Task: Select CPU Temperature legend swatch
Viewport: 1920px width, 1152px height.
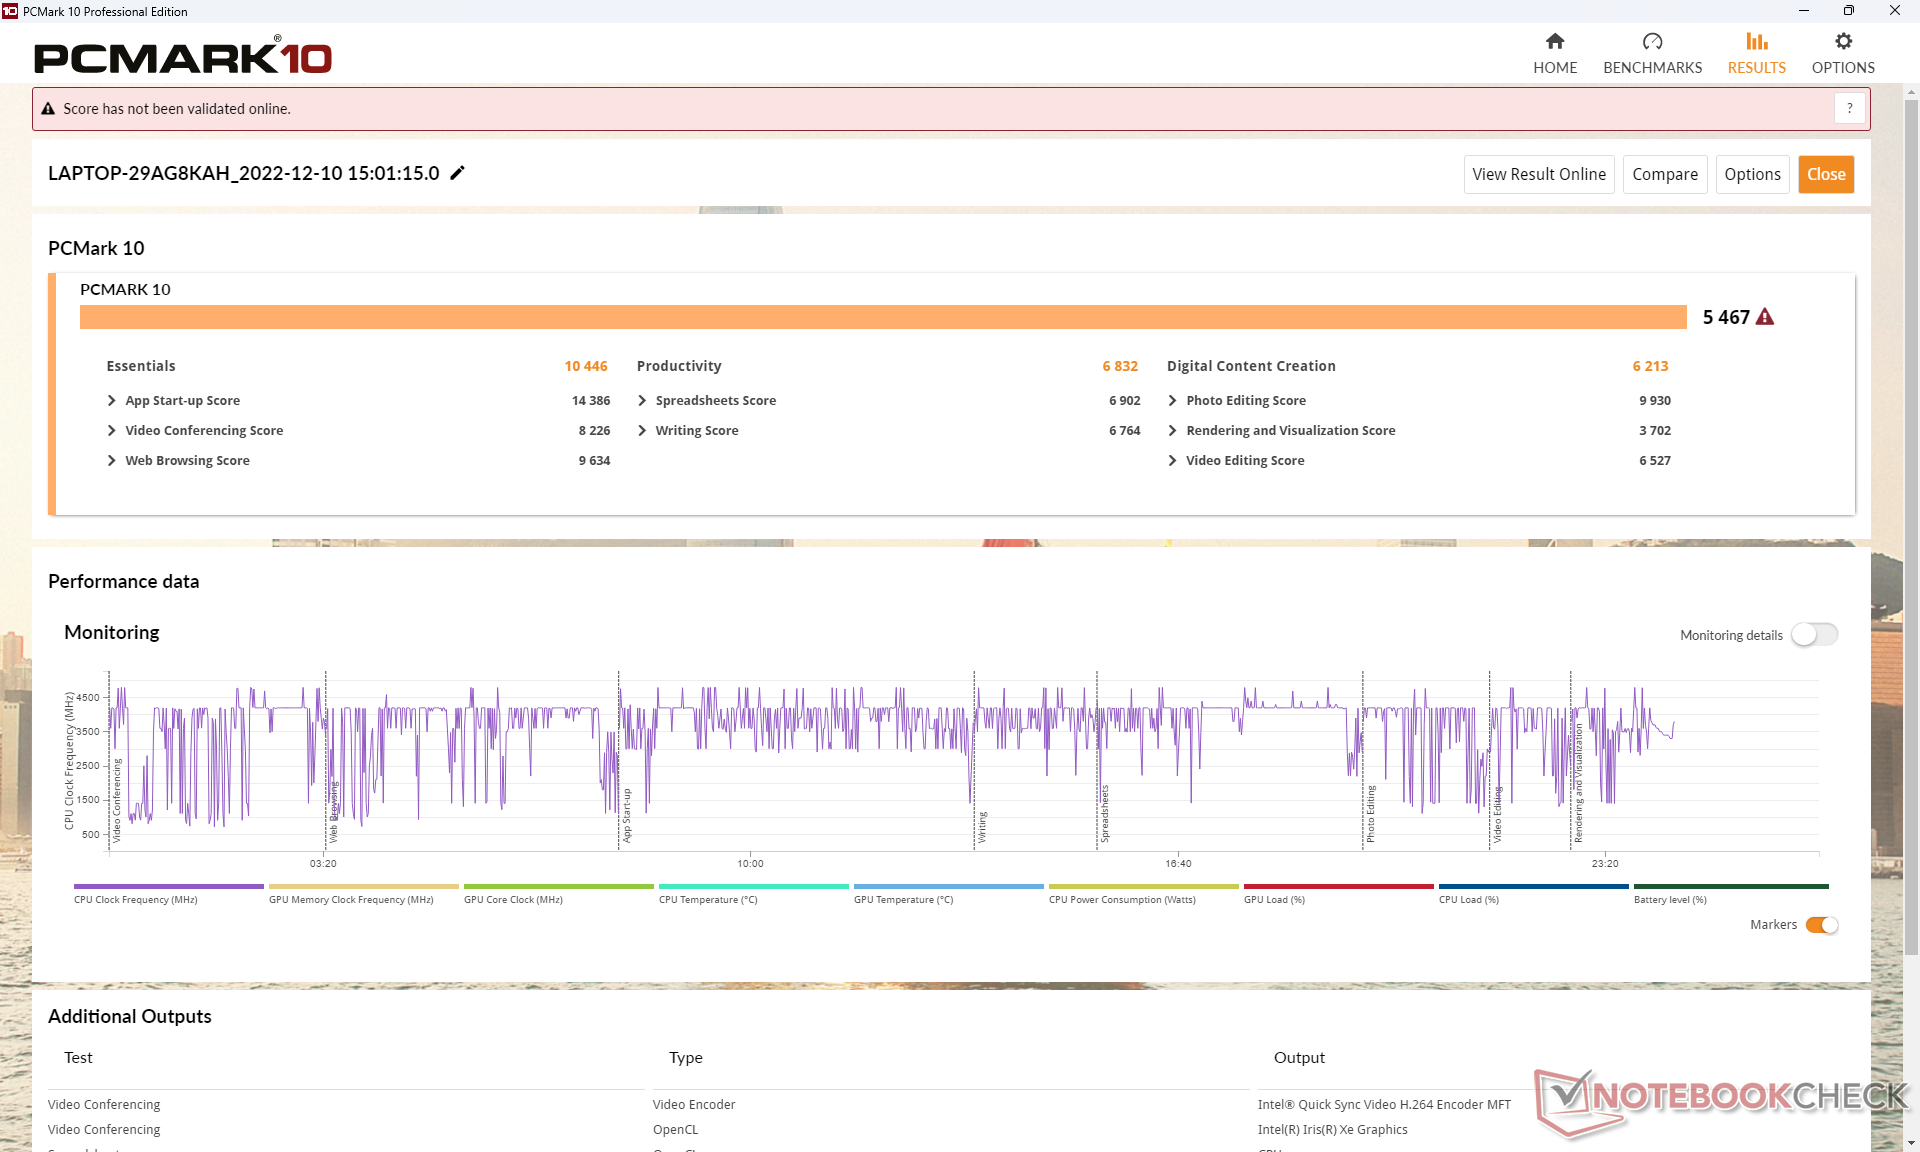Action: (753, 886)
